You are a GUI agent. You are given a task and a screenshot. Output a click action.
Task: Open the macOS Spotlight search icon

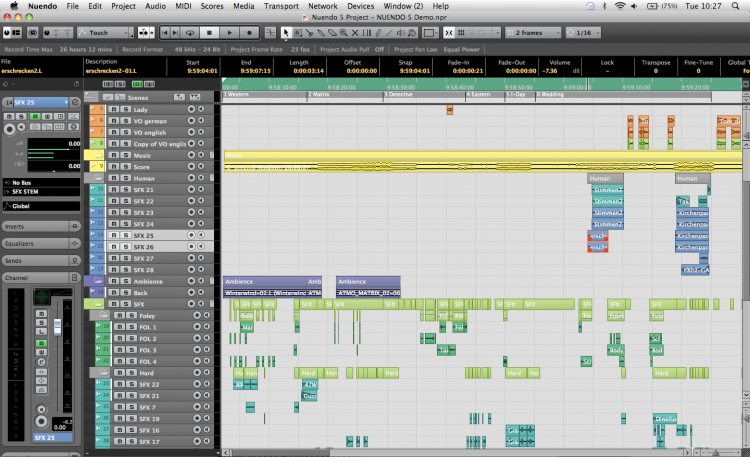point(735,6)
